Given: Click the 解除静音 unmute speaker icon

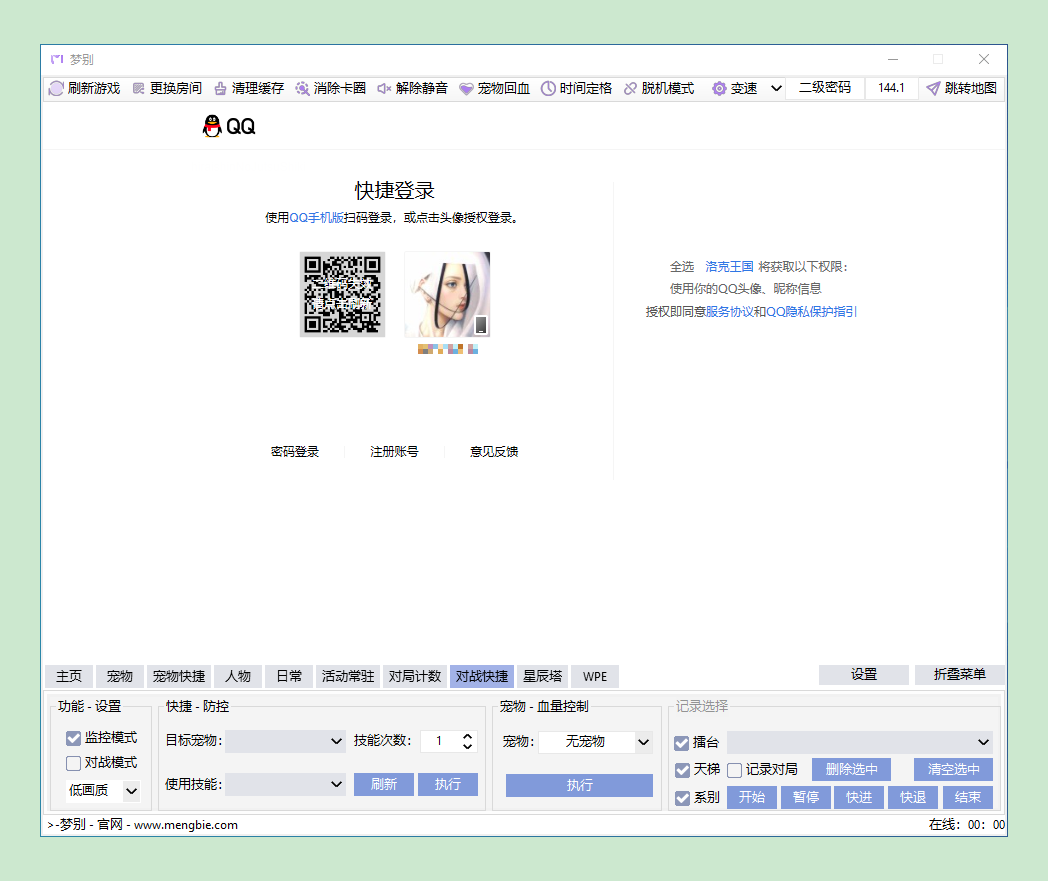Looking at the screenshot, I should pyautogui.click(x=384, y=89).
